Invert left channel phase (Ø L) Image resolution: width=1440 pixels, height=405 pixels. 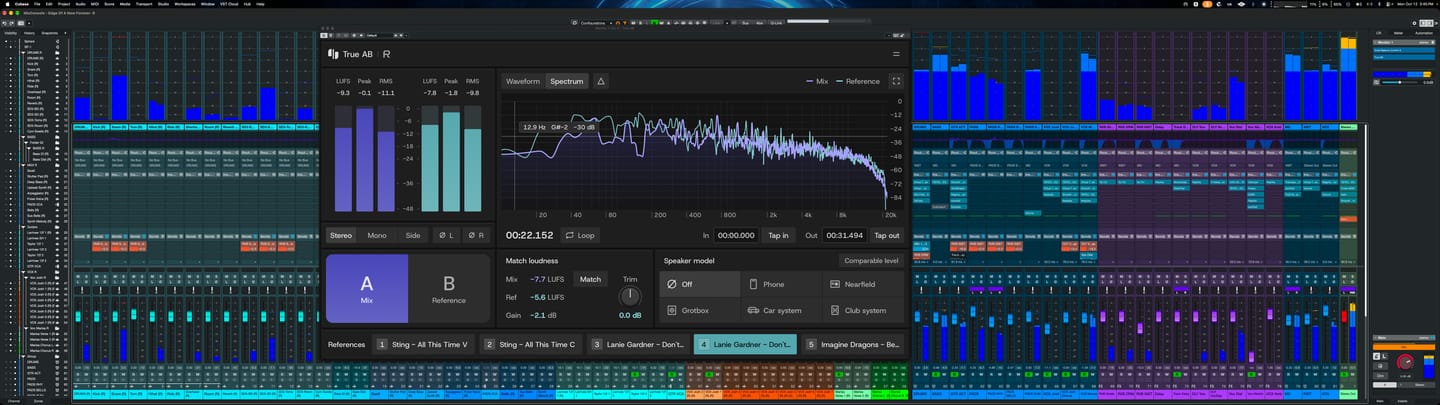(445, 235)
